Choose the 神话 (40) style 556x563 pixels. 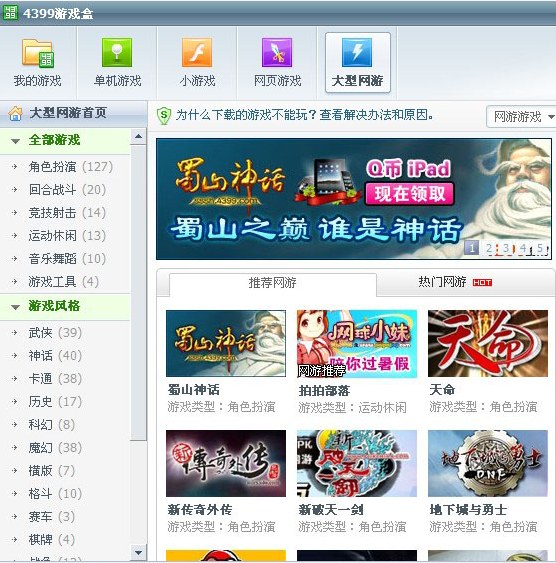[55, 356]
